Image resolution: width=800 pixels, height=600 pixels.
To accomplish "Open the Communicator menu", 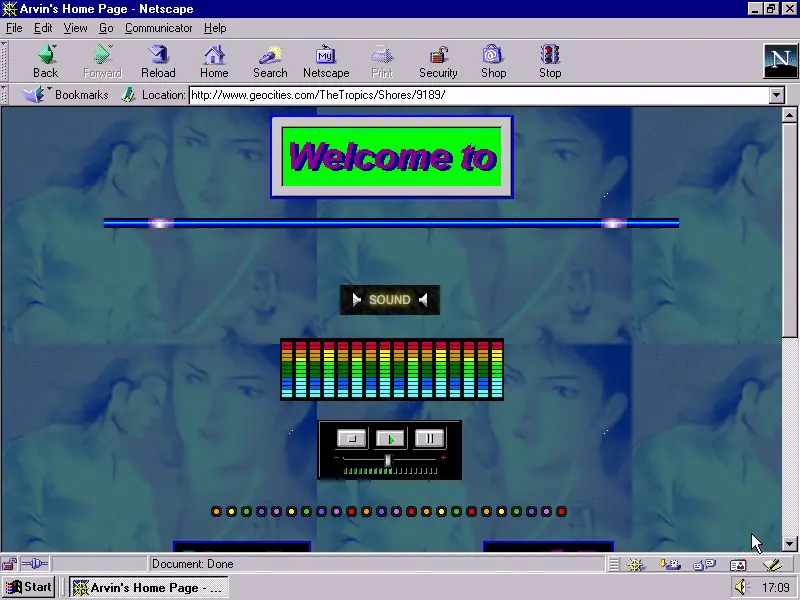I will tap(158, 28).
